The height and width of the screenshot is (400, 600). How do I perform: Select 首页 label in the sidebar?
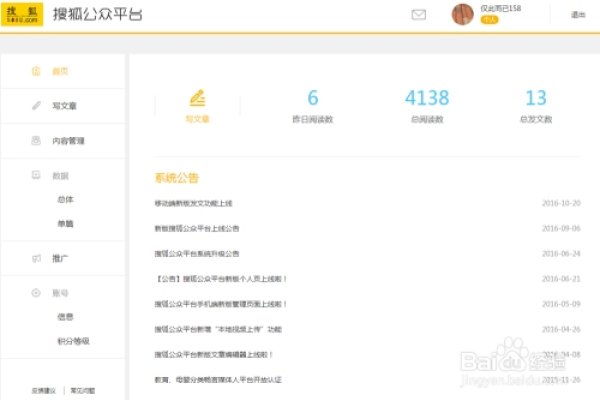click(x=60, y=71)
